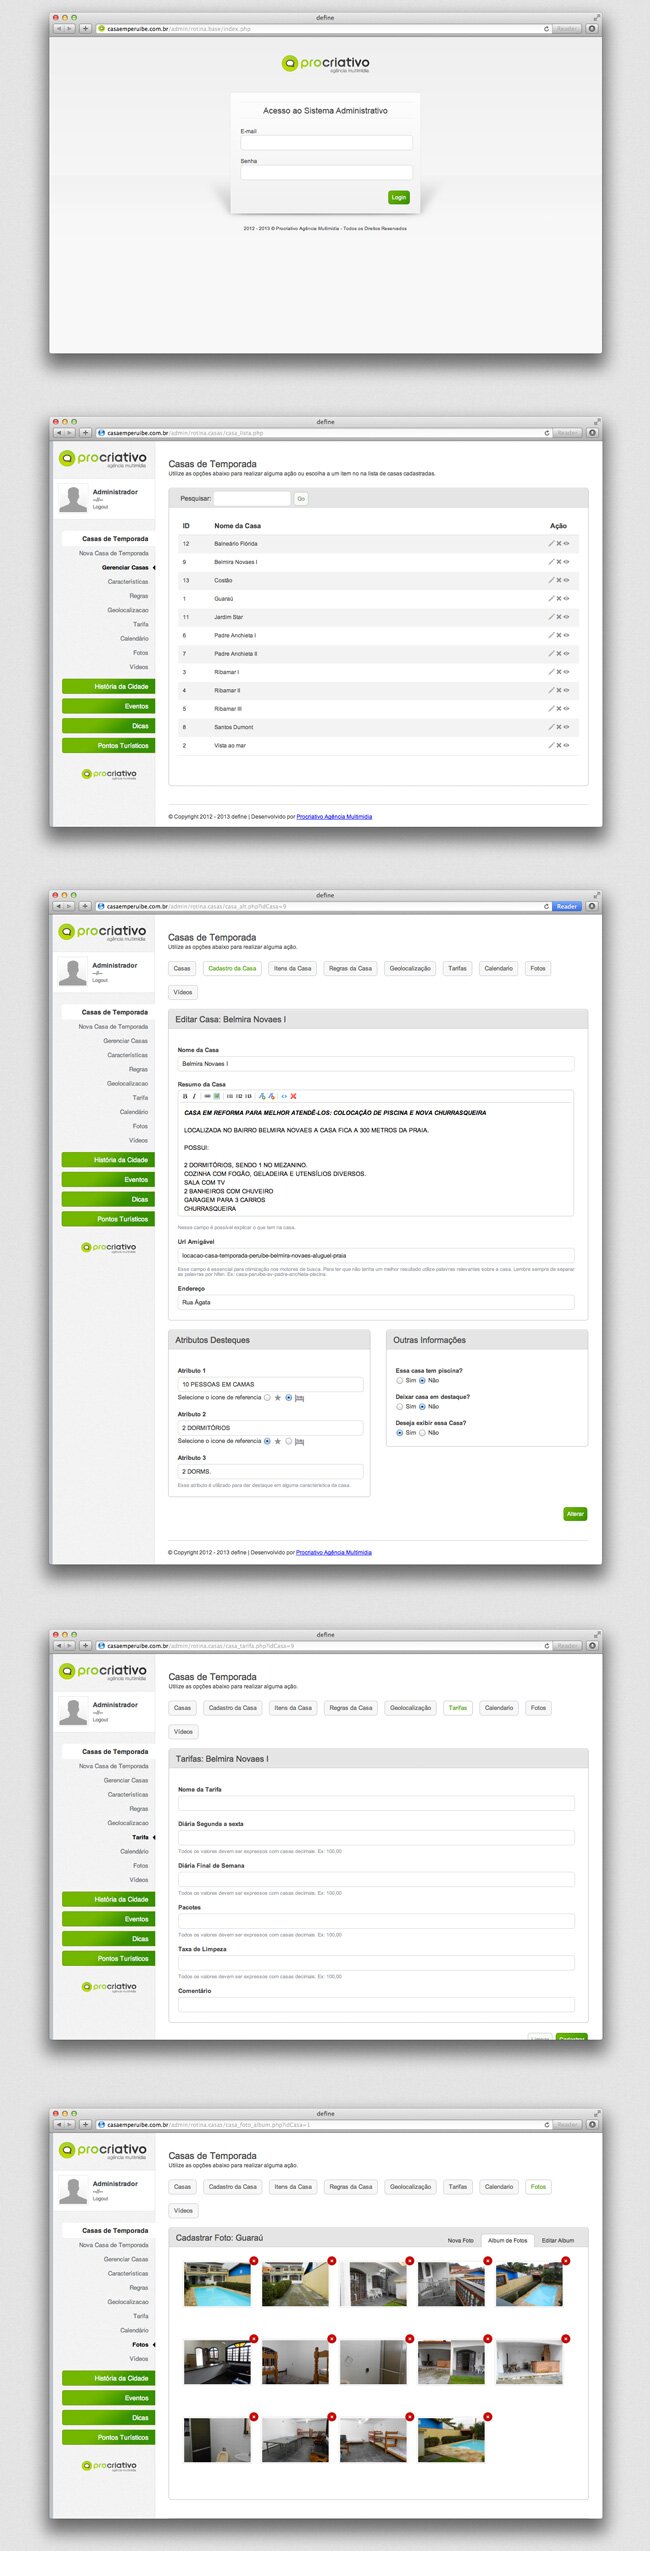This screenshot has height=2551, width=650.
Task: Open the bunk beds thumbnail in the album's bottom row
Action: click(373, 2439)
